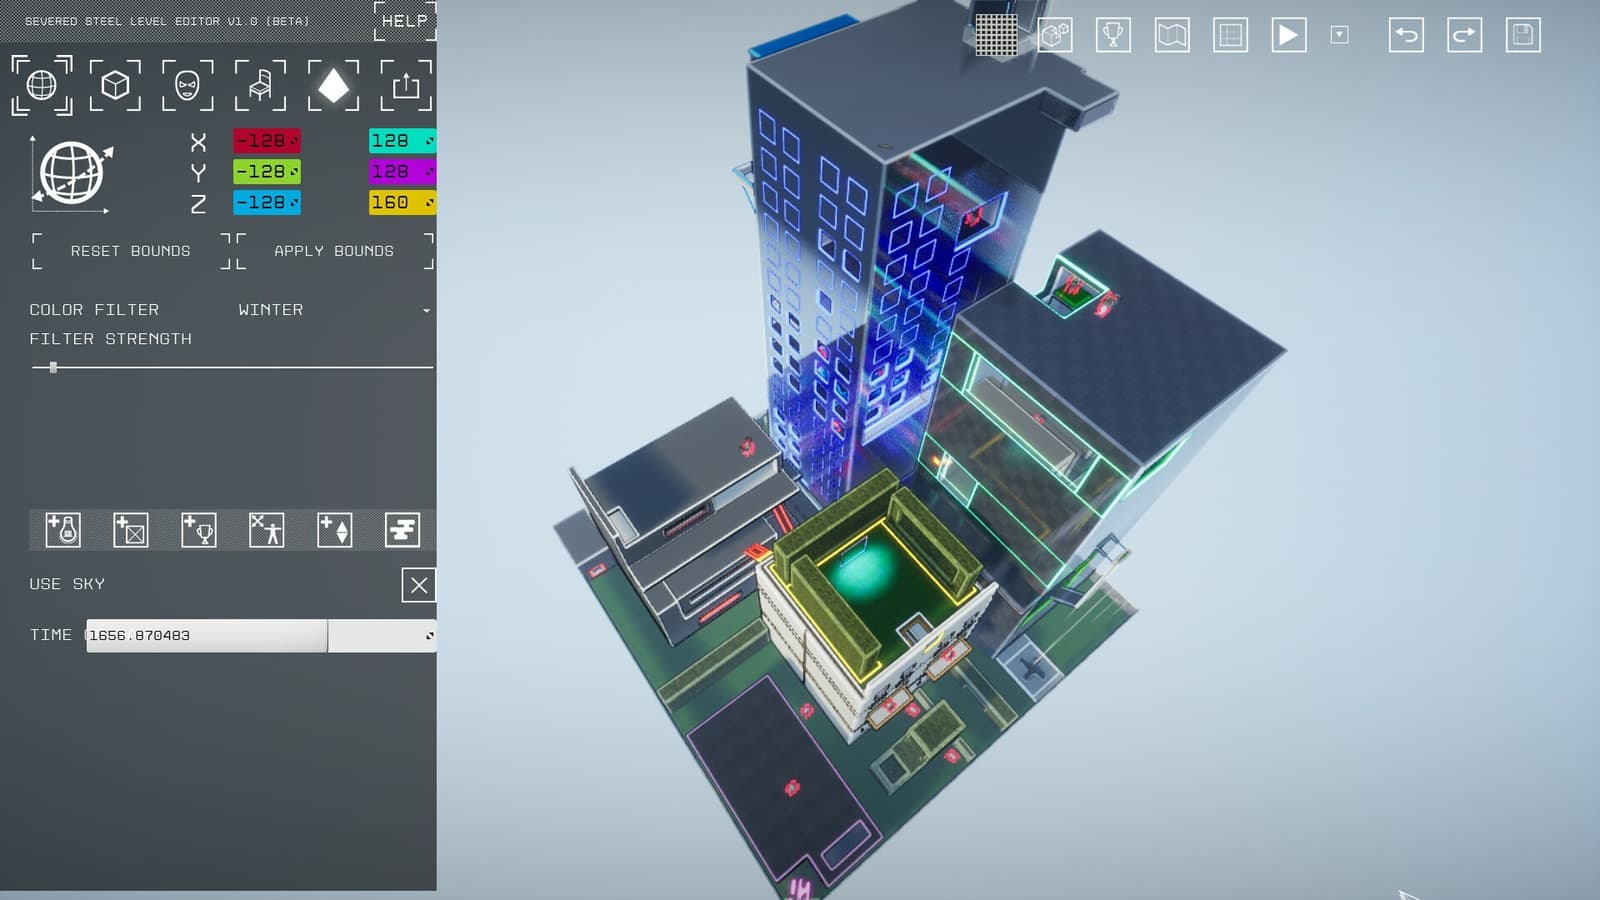Click APPLY BOUNDS button
This screenshot has height=900, width=1600.
[x=334, y=251]
